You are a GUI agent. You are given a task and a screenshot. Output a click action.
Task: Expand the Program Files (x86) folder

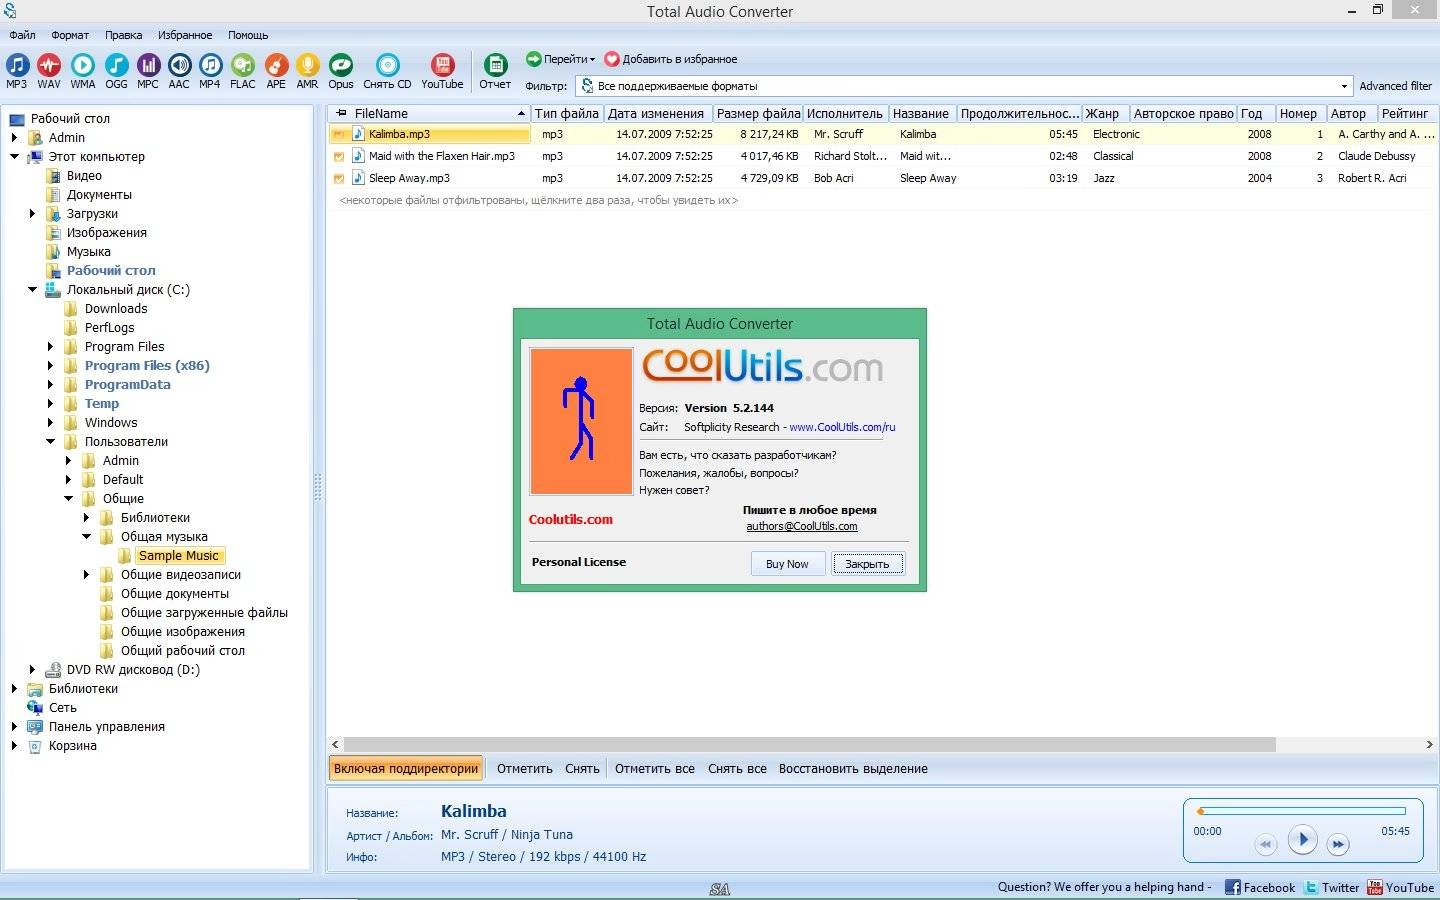pyautogui.click(x=50, y=366)
